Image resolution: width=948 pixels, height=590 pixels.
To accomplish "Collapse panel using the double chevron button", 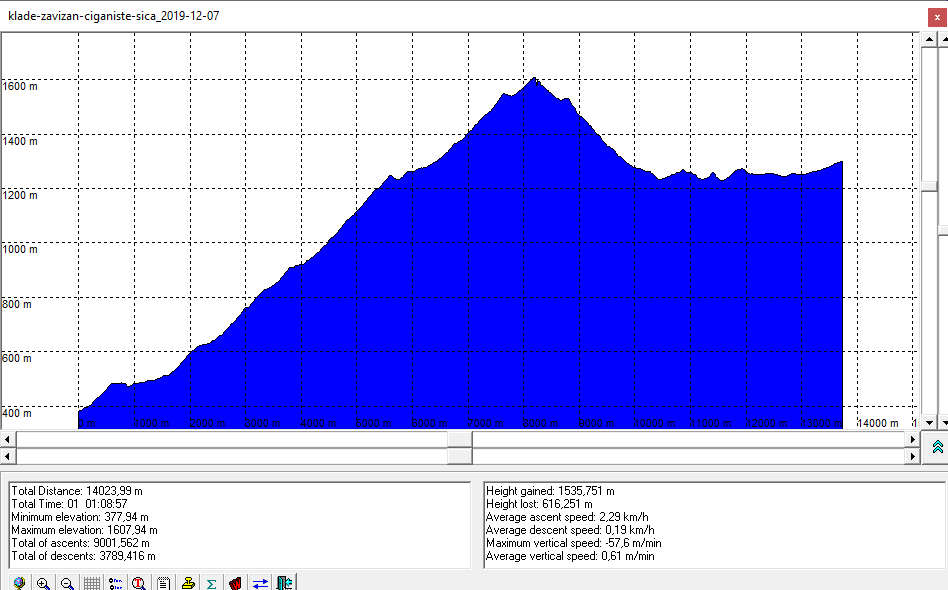I will [937, 447].
